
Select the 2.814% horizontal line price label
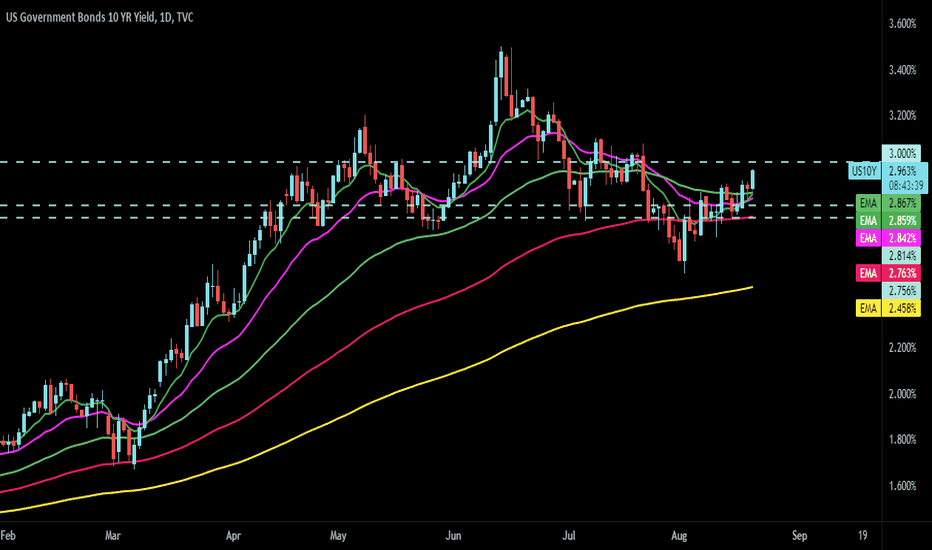coord(902,256)
